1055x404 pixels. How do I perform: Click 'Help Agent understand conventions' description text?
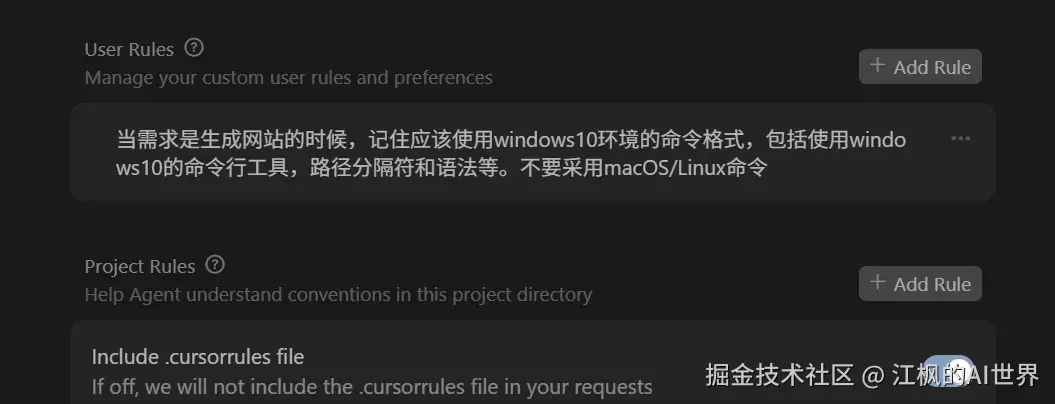[338, 295]
